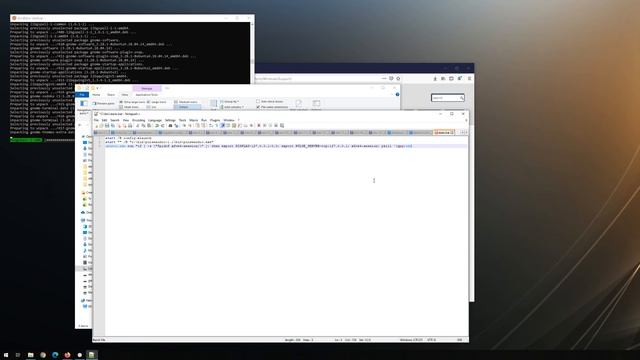Switch to Home tab in File Explorer
The image size is (640, 360).
click(x=96, y=95)
